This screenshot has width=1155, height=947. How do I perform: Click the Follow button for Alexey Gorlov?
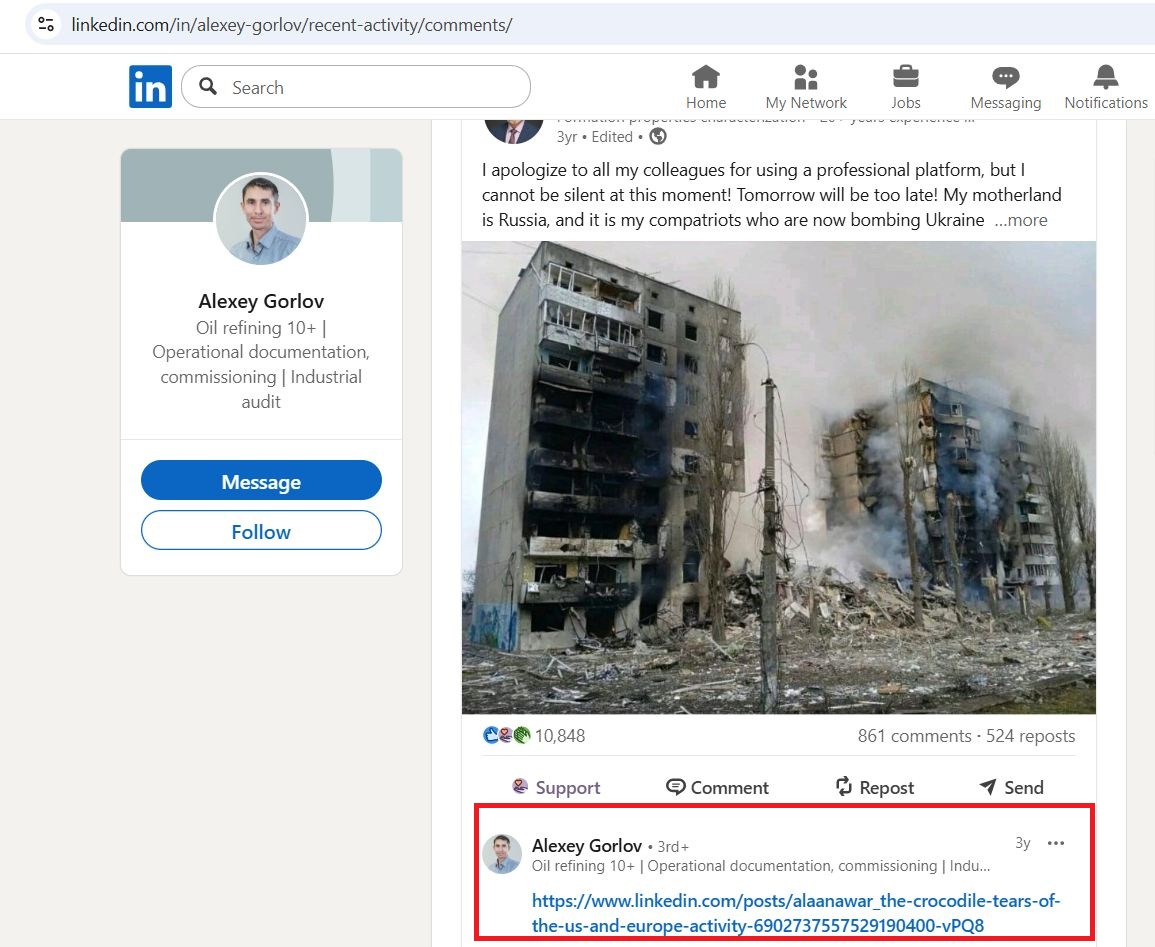[261, 531]
